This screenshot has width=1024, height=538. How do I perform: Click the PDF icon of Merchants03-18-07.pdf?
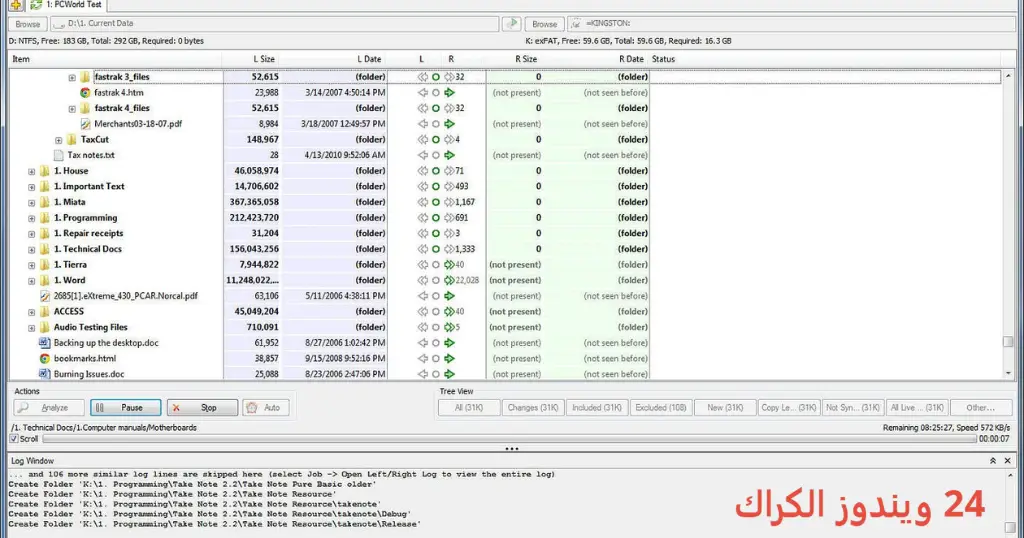85,124
